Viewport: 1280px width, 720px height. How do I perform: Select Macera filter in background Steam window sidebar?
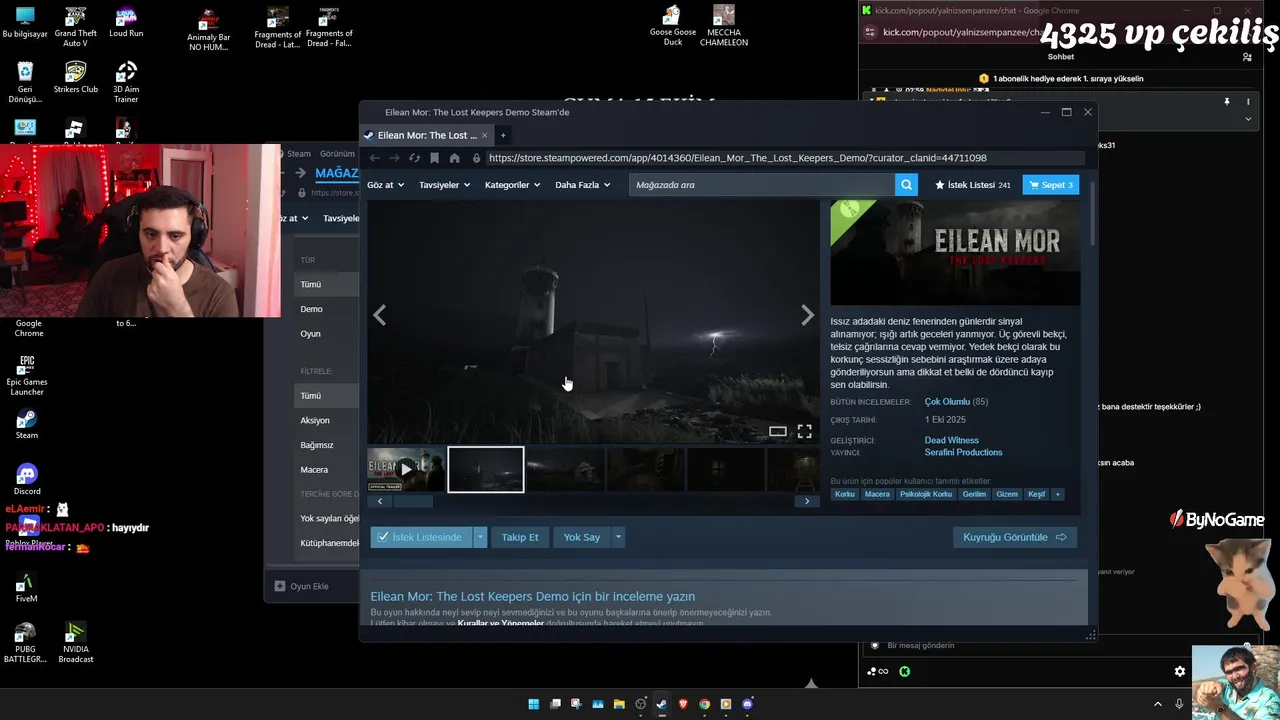pyautogui.click(x=314, y=470)
